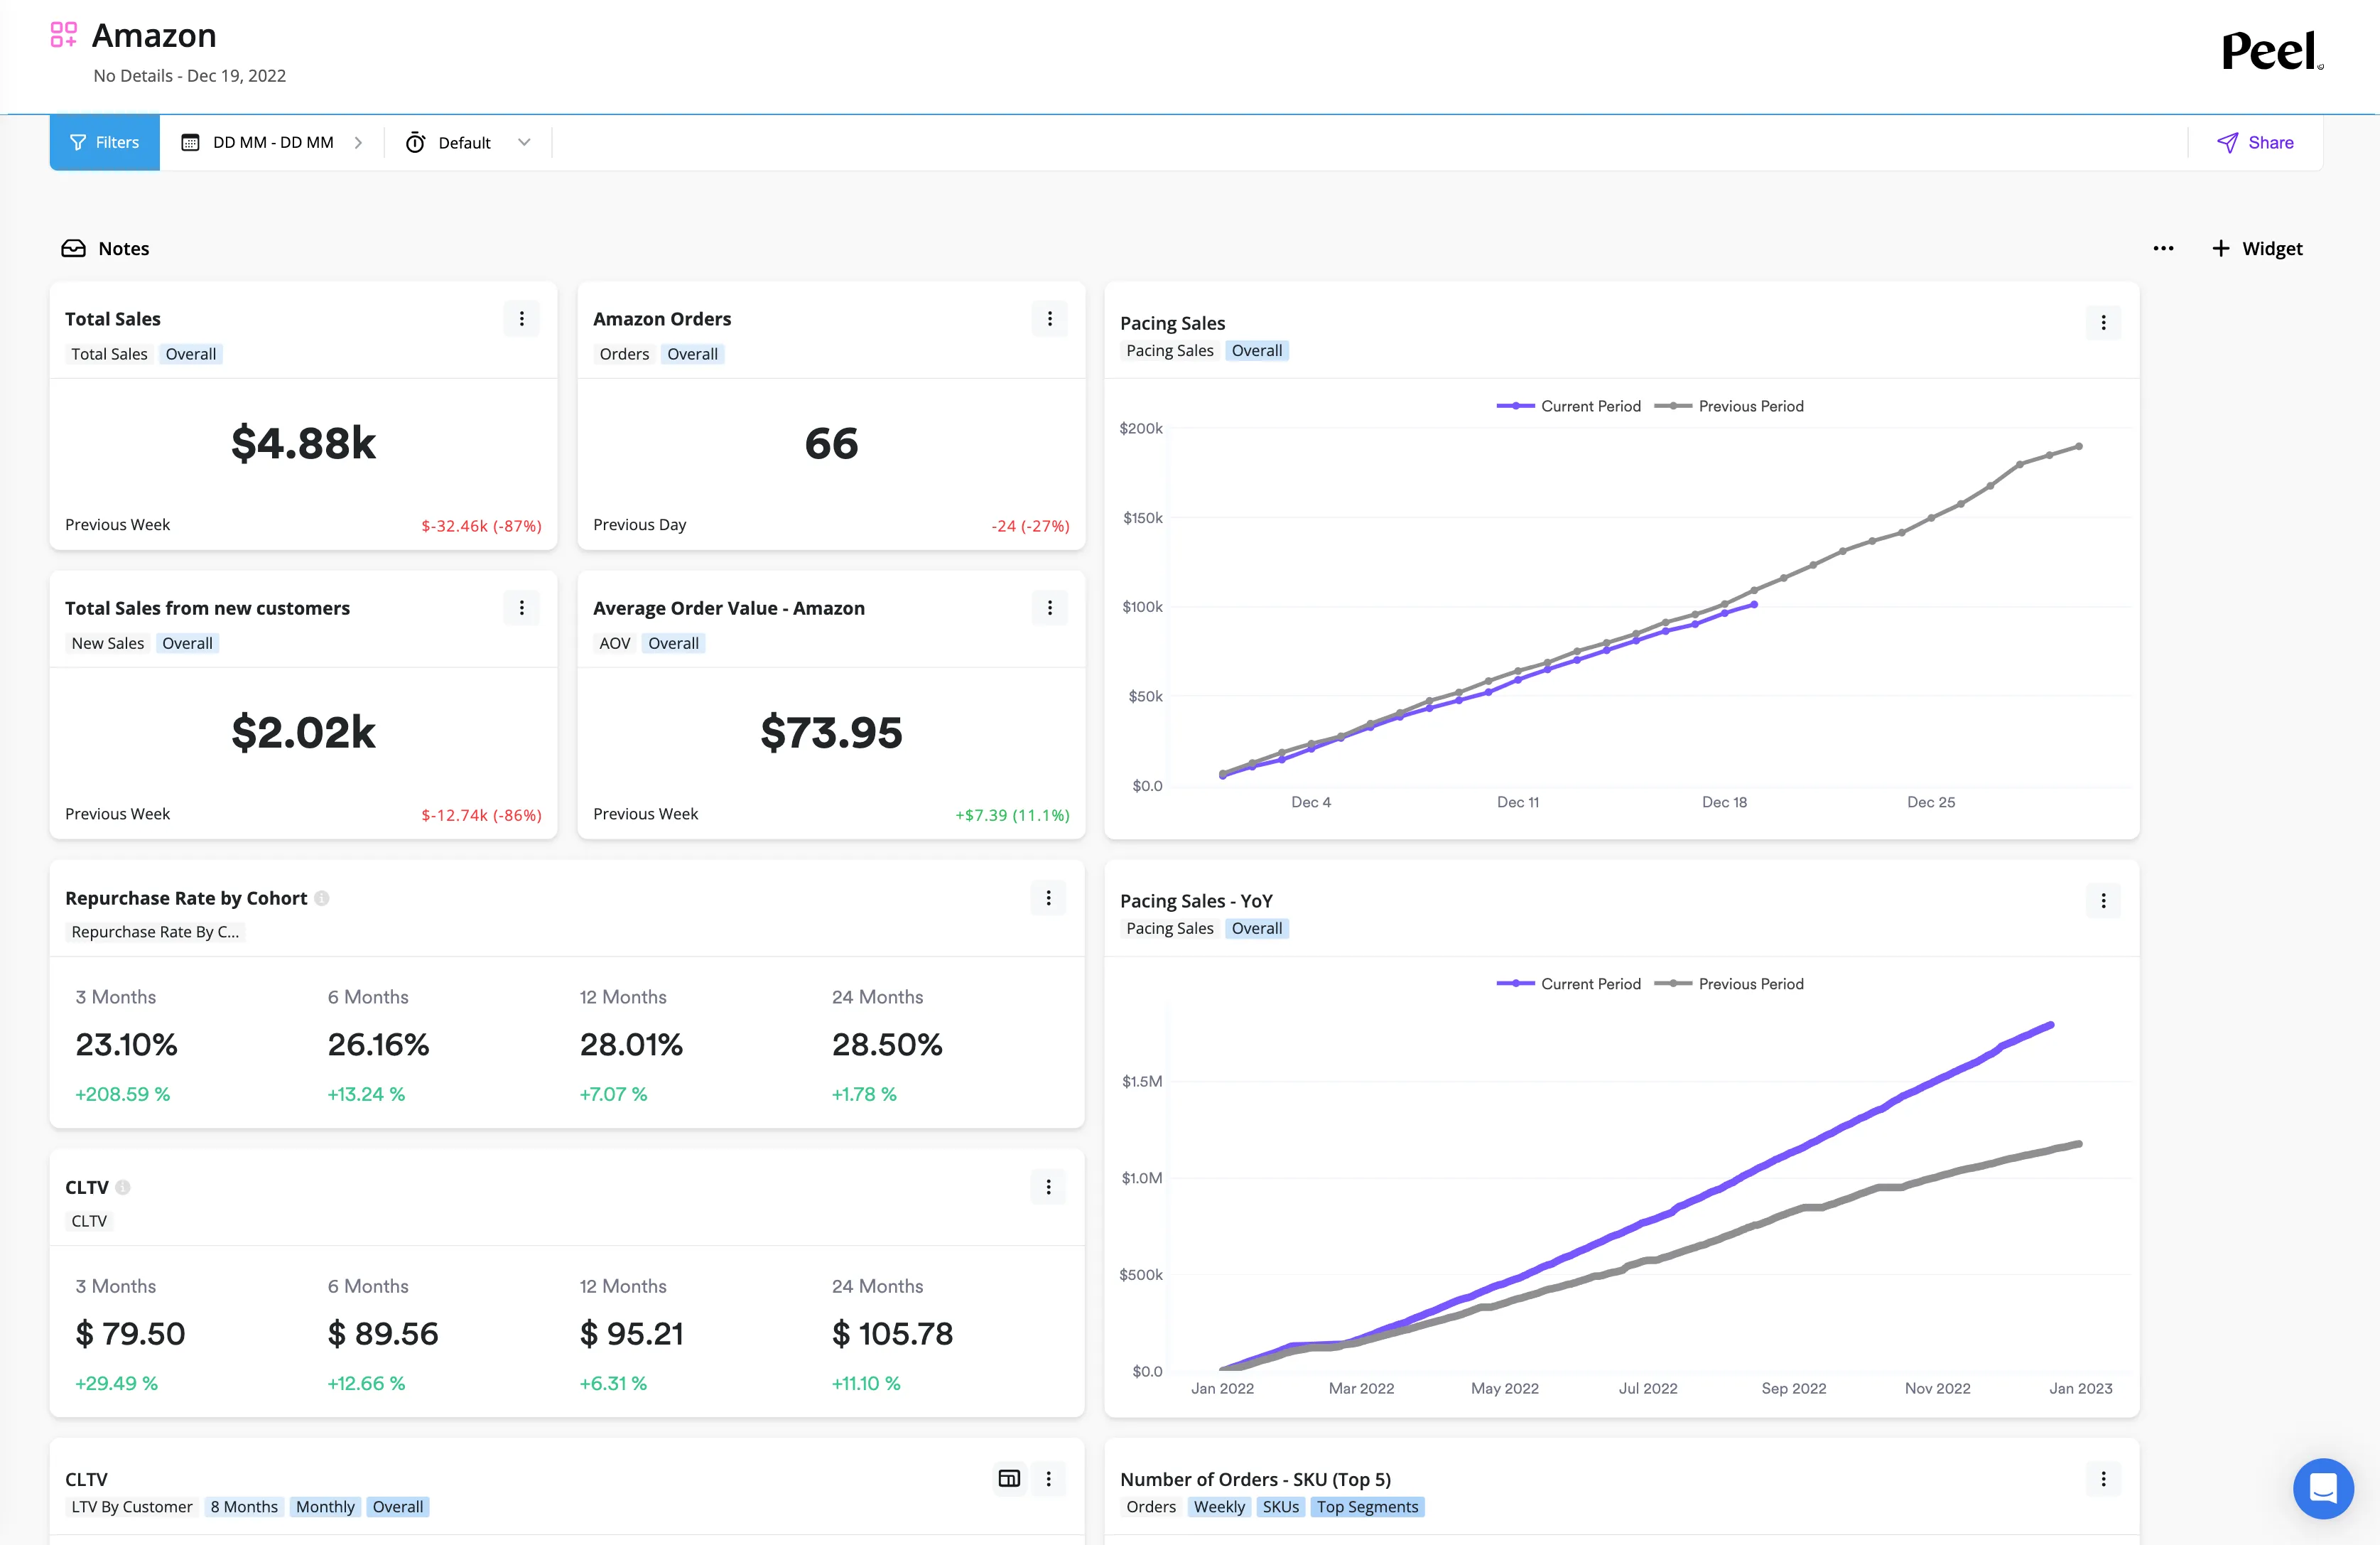Click the $73.95 average order value

(x=831, y=732)
